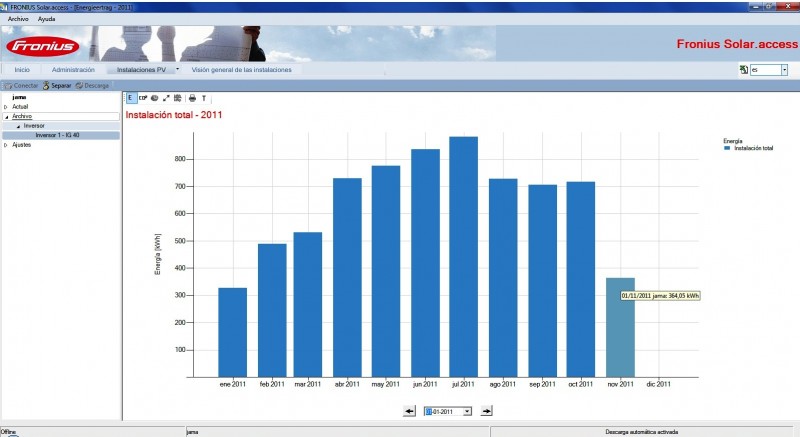
Task: Click the diagonal-arrow zoom chart icon
Action: click(166, 98)
